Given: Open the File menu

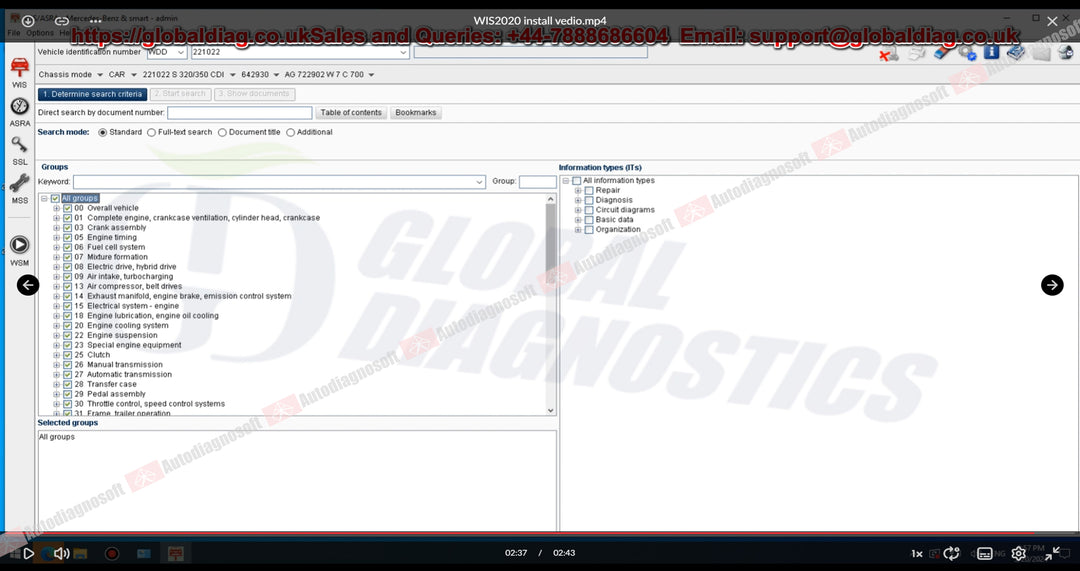Looking at the screenshot, I should (14, 32).
